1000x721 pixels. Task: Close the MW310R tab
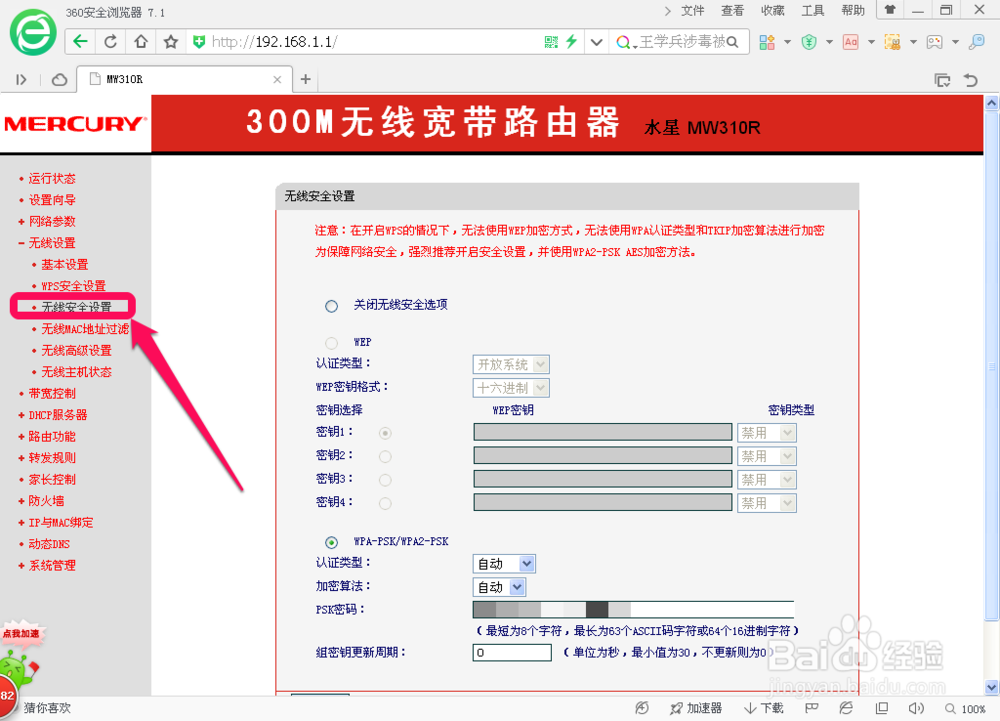tap(277, 80)
